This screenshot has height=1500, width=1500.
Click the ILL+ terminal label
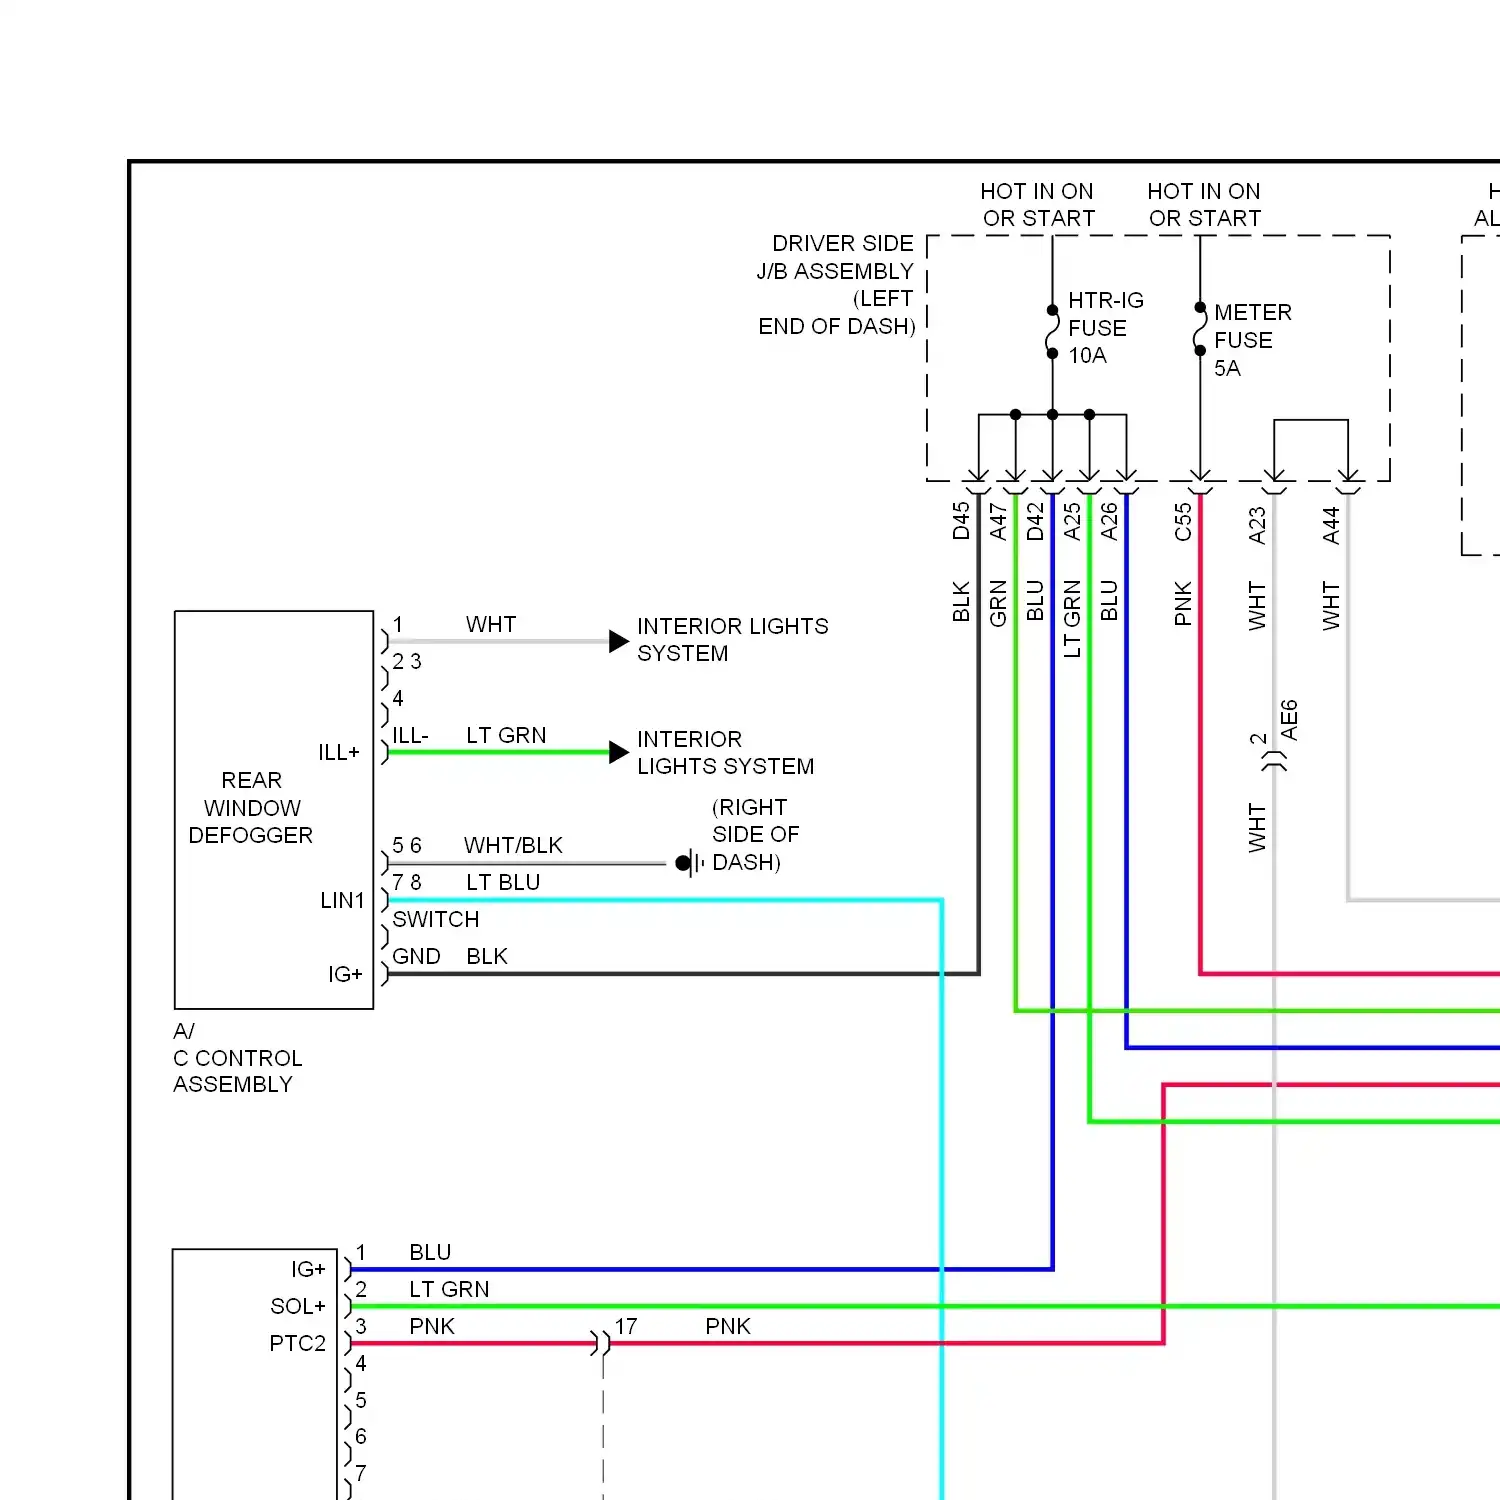(339, 752)
